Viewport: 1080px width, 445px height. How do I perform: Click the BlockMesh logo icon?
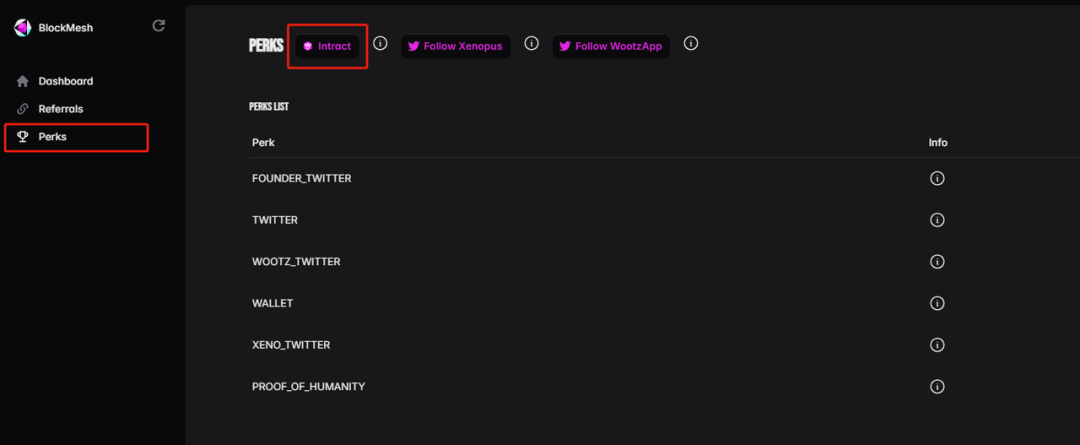tap(23, 28)
